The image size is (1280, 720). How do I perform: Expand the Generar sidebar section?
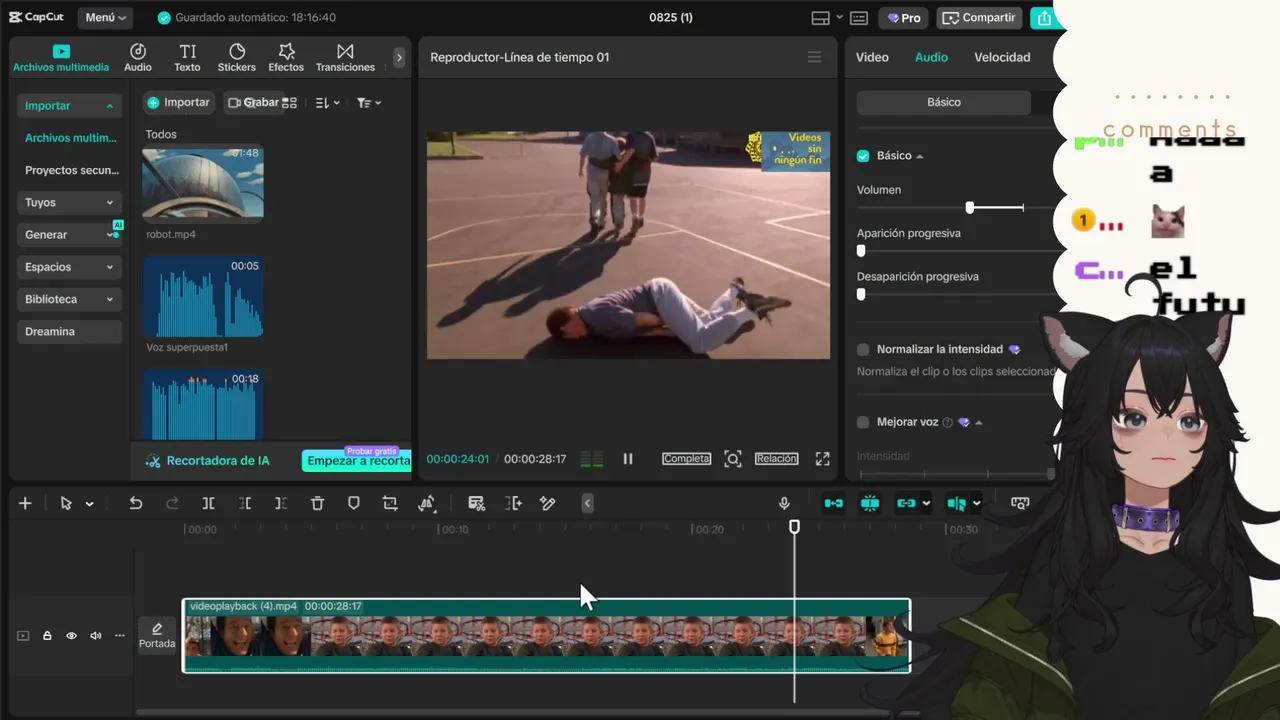[x=69, y=234]
